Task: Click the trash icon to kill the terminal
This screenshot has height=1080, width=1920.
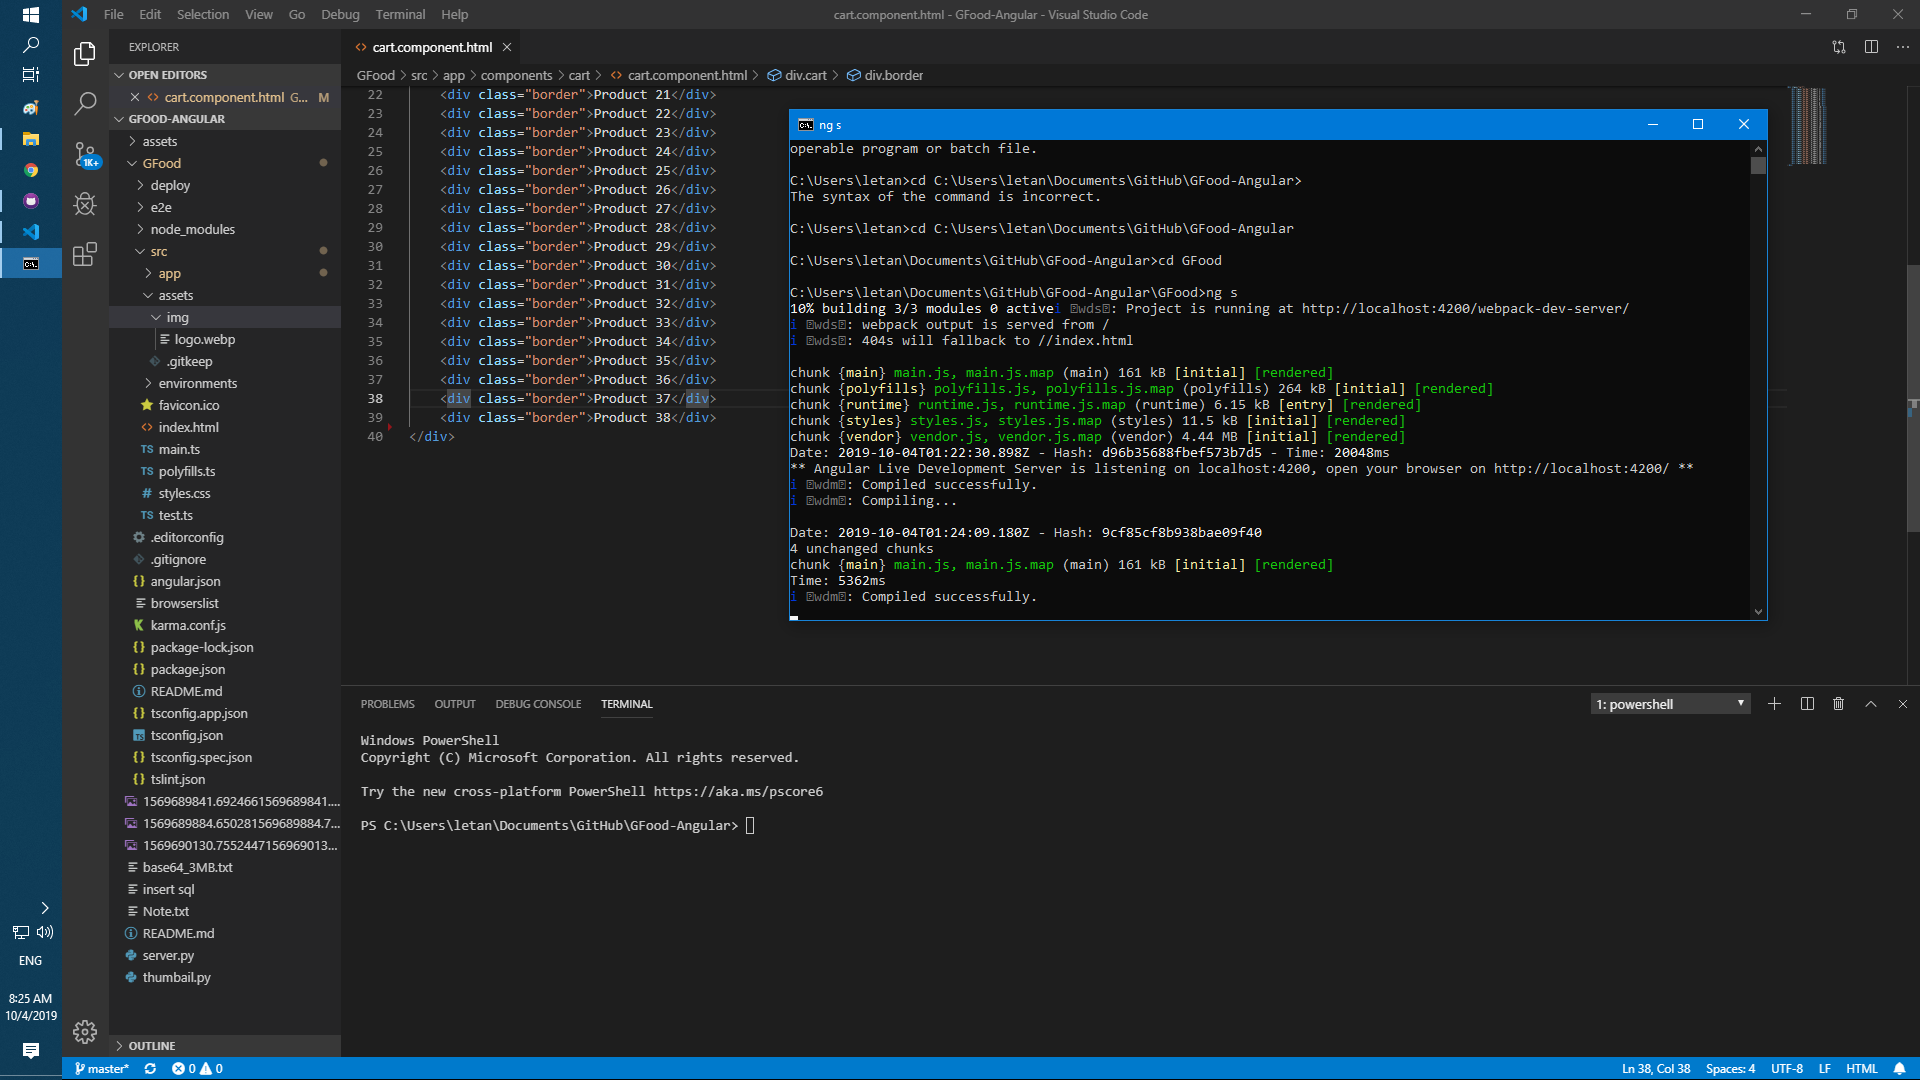Action: coord(1838,704)
